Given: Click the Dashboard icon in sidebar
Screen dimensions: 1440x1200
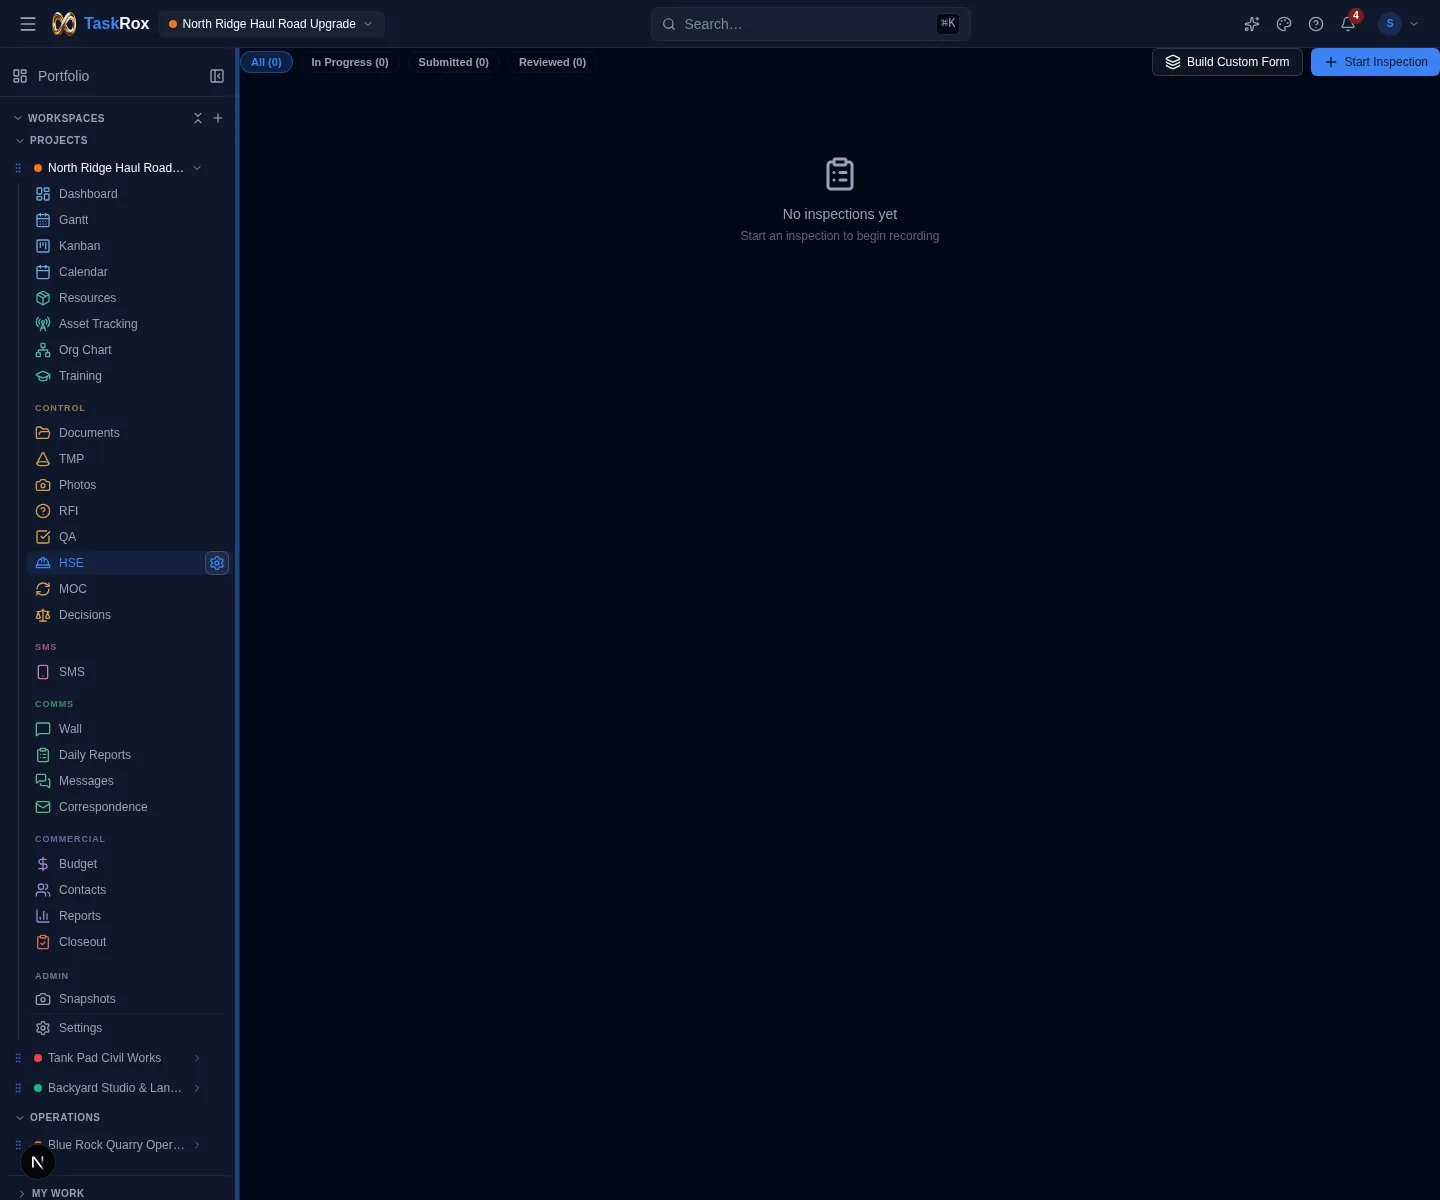Looking at the screenshot, I should click(x=43, y=194).
